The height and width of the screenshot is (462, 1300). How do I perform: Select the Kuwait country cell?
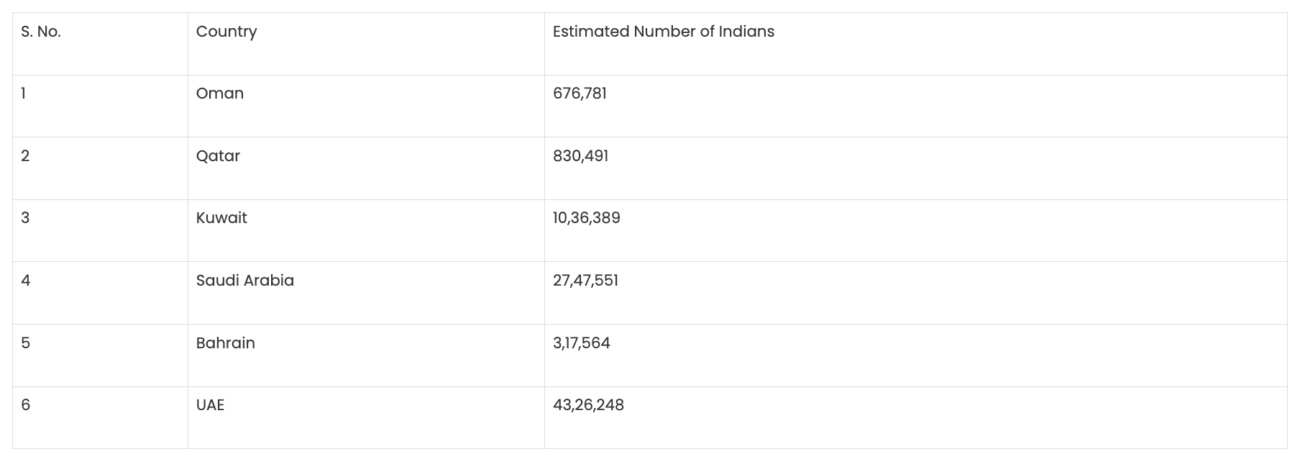click(221, 218)
